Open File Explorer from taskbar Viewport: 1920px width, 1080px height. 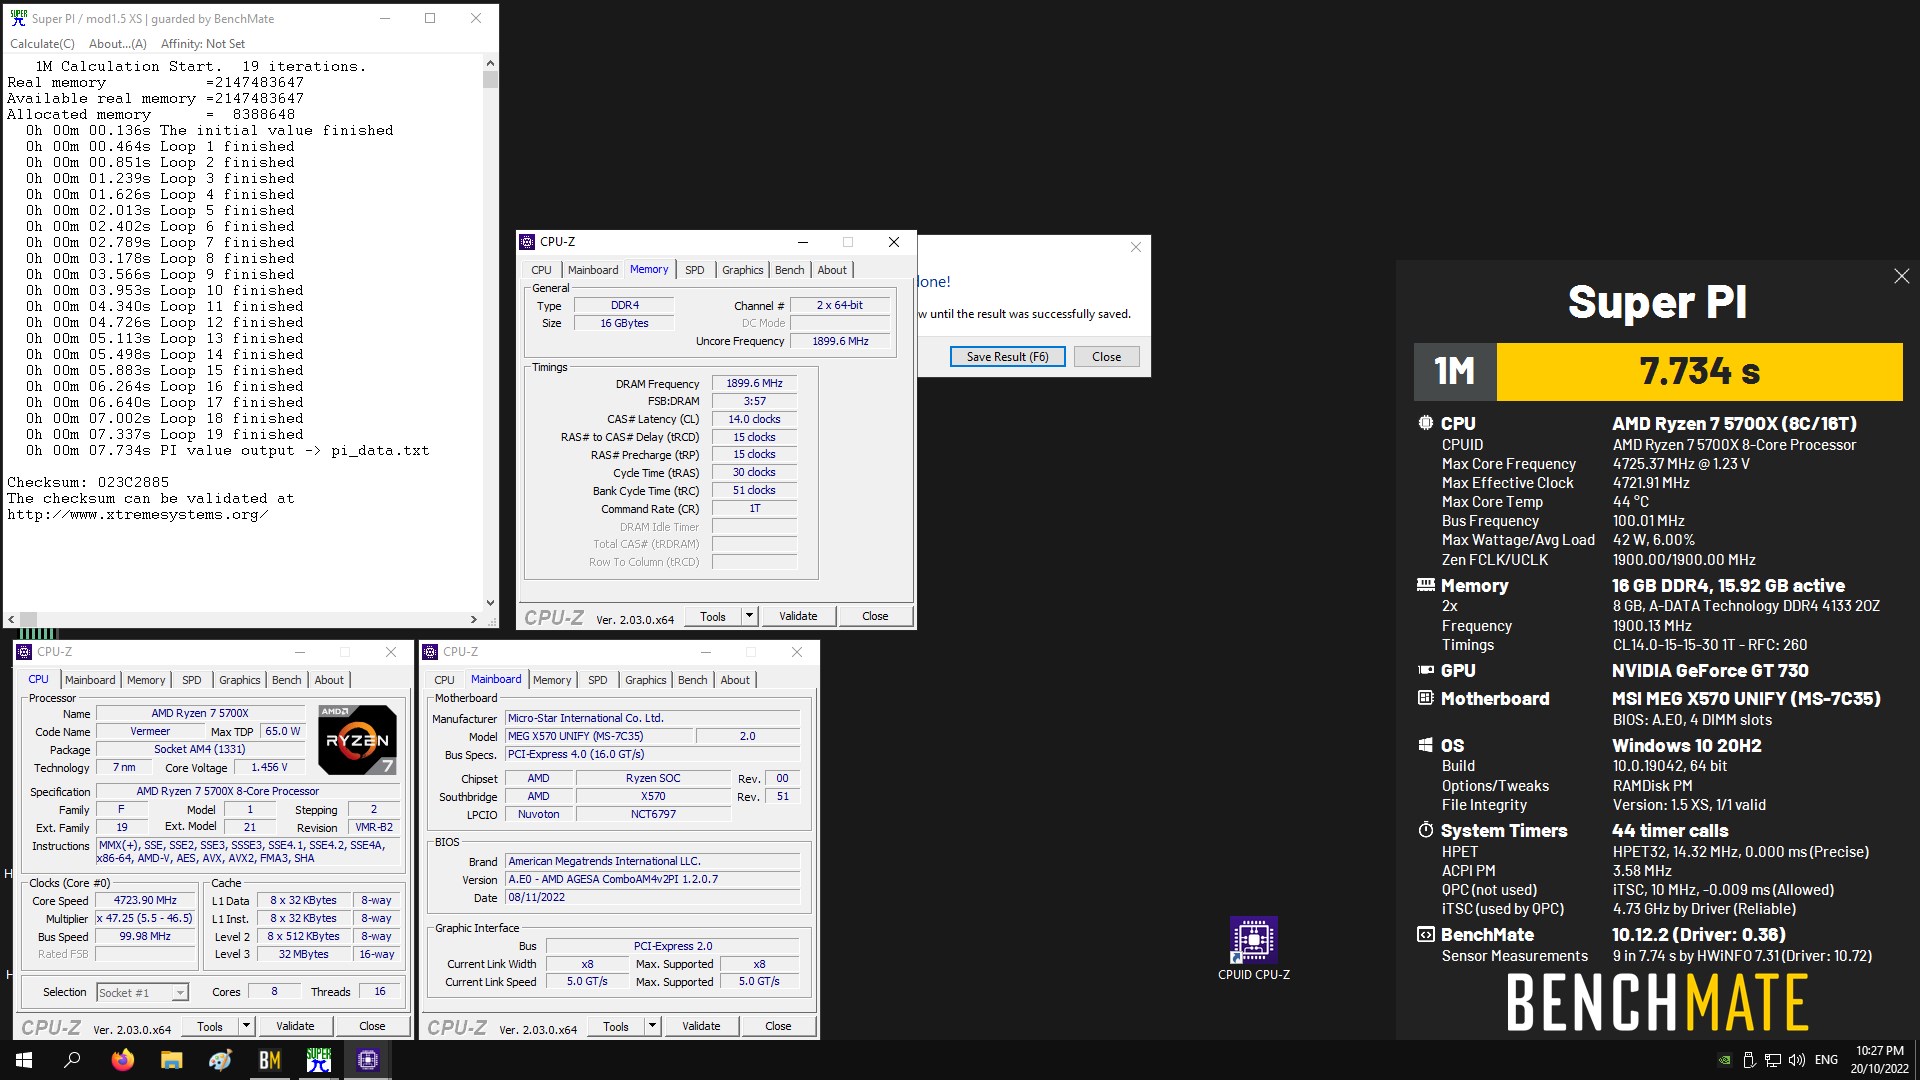[x=171, y=1060]
